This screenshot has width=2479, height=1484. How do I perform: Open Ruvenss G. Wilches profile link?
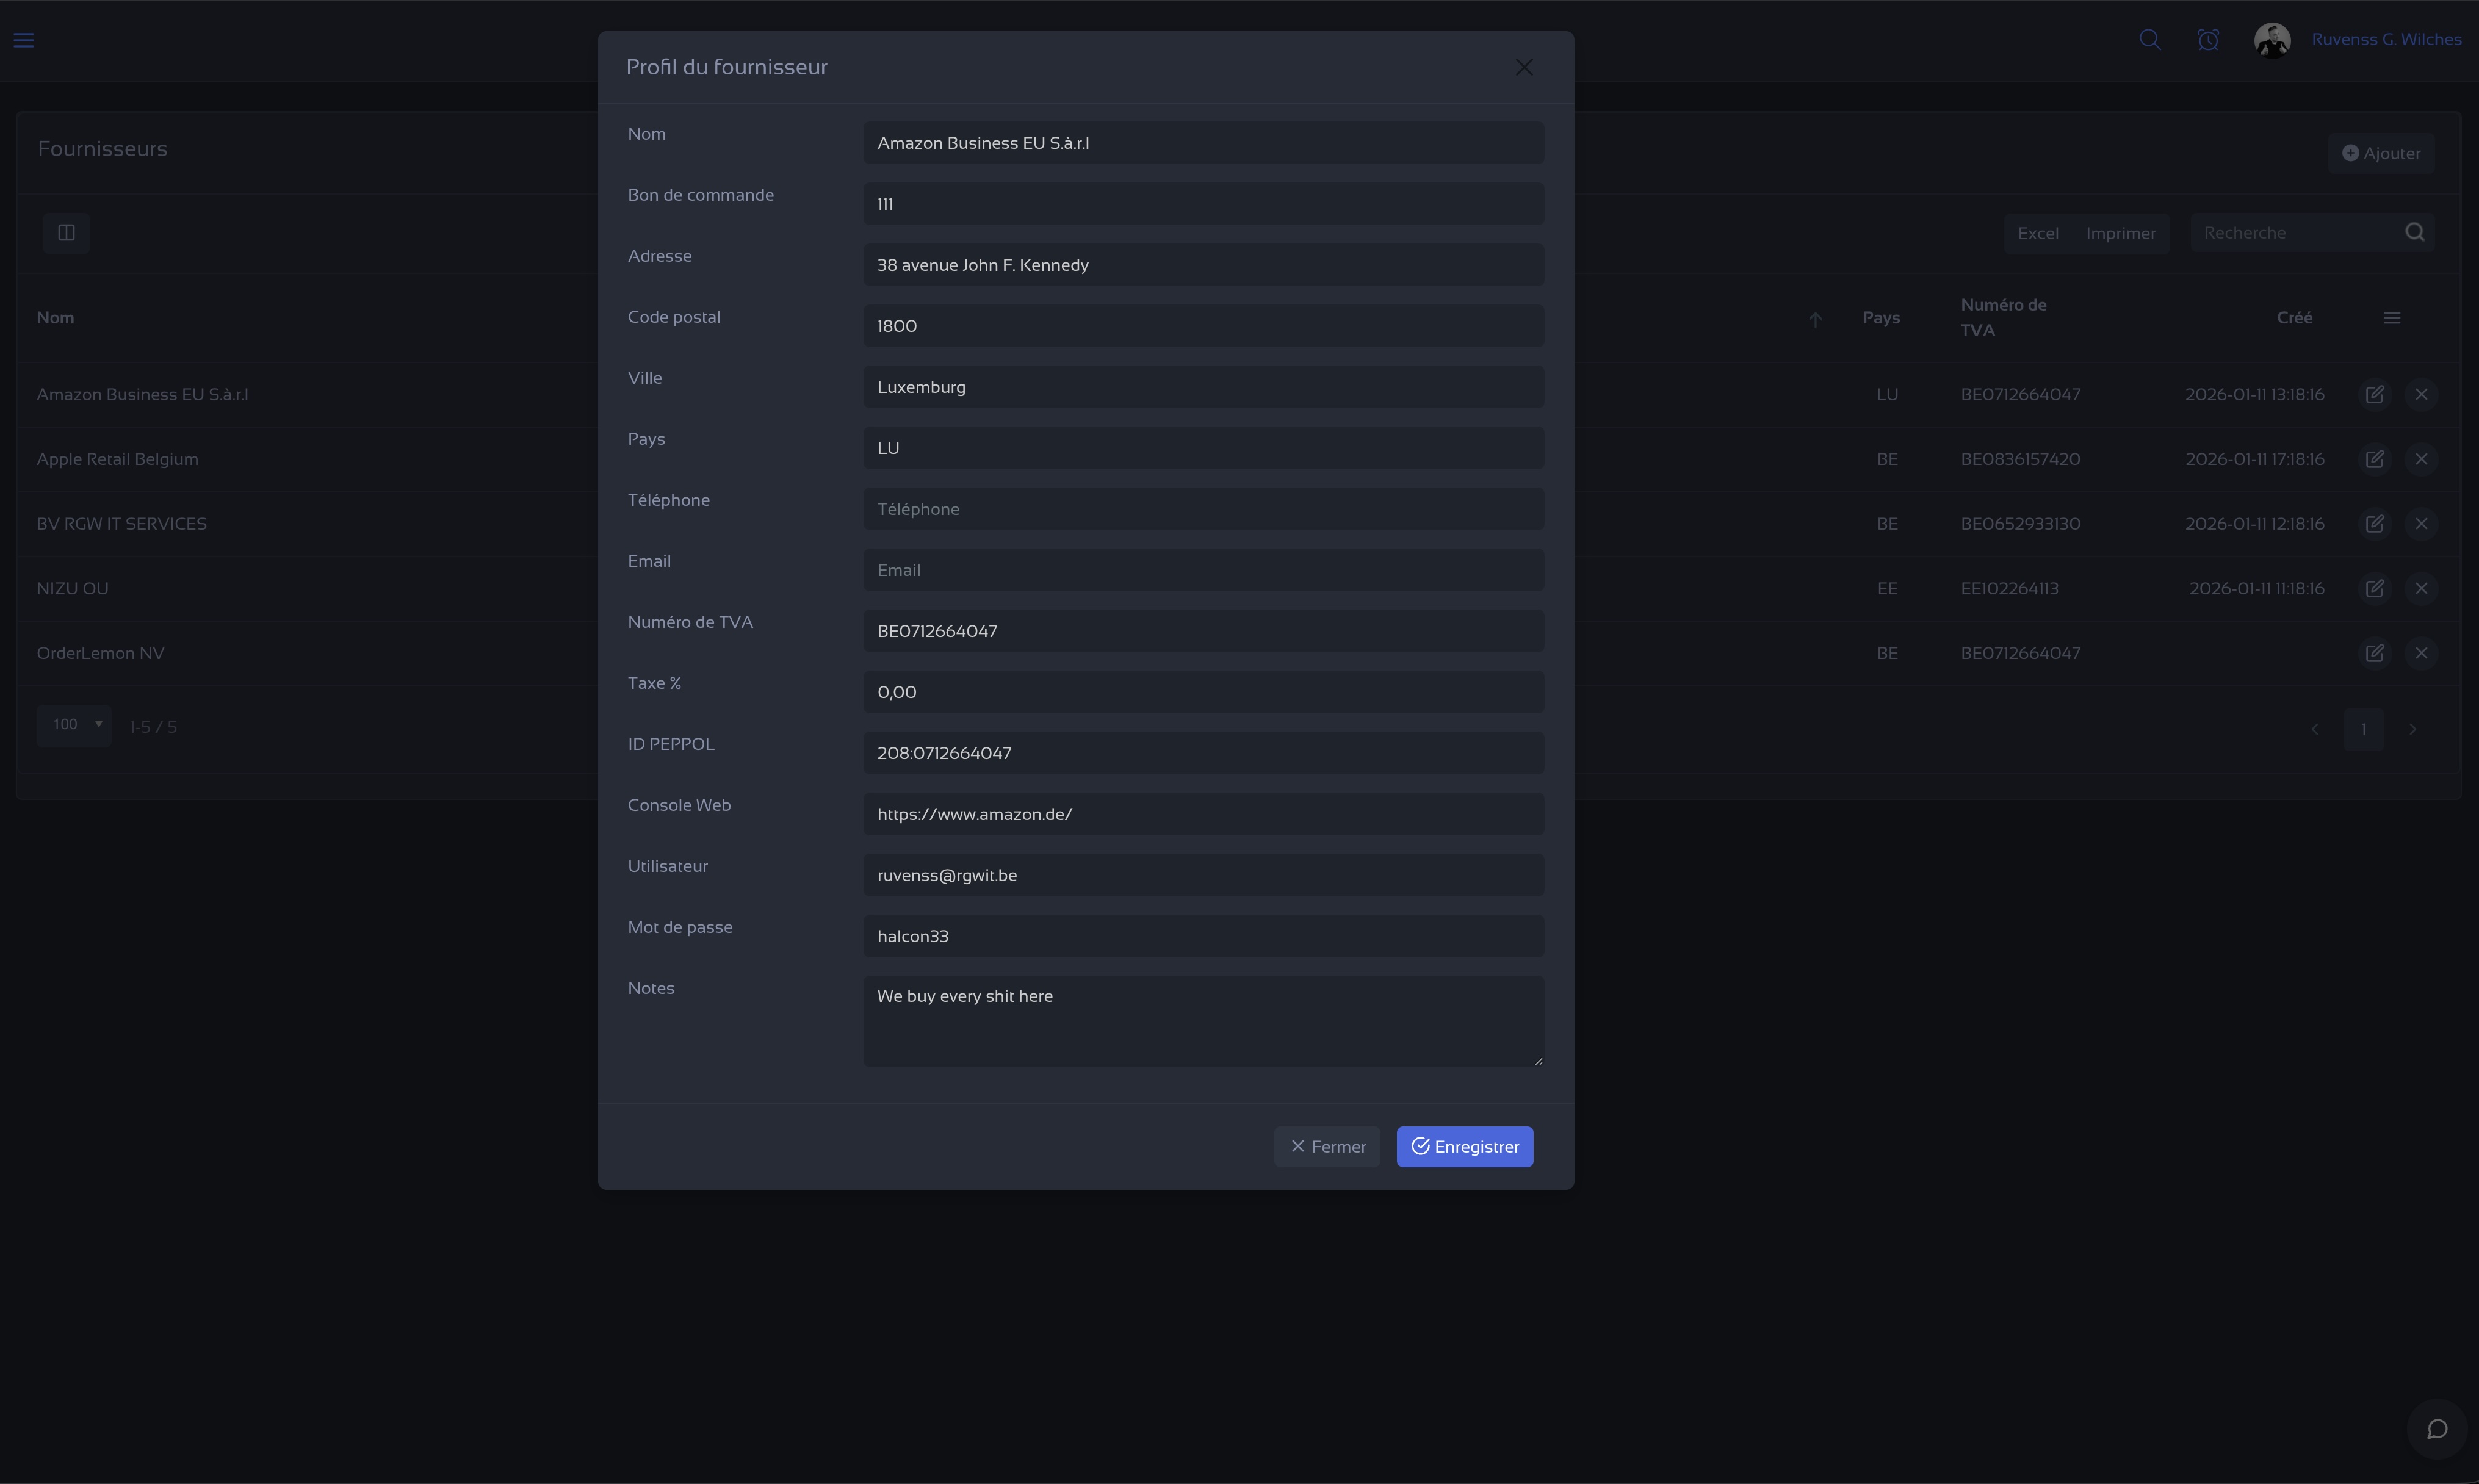pos(2386,40)
